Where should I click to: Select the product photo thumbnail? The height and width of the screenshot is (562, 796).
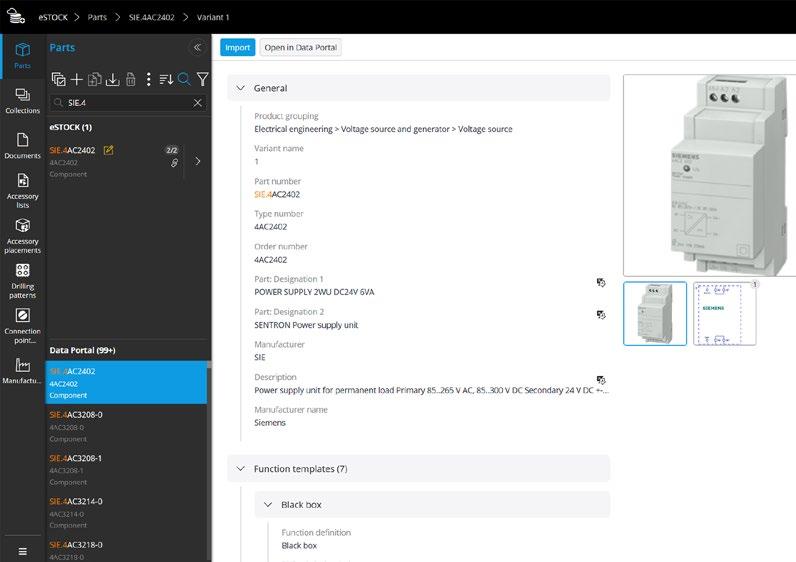[x=655, y=314]
